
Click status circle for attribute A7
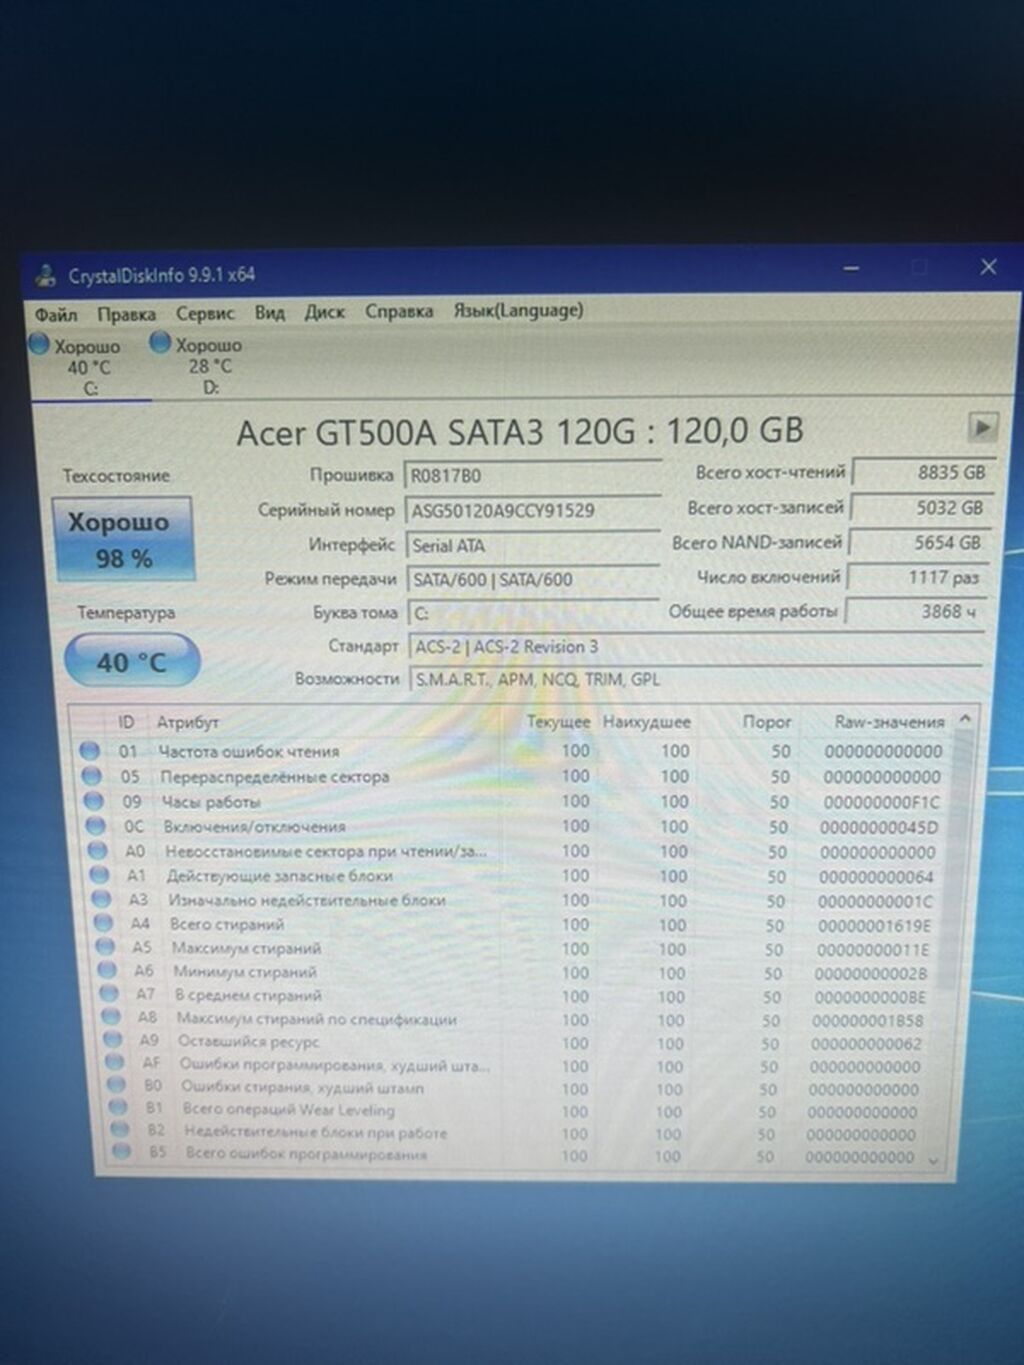click(109, 994)
